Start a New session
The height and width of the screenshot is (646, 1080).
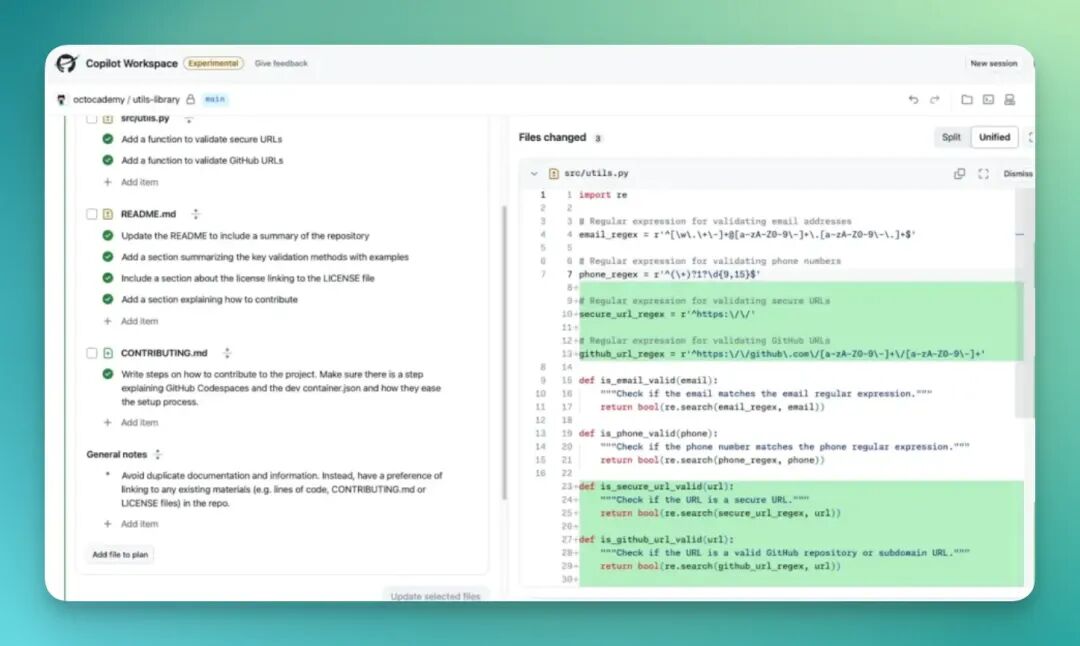[993, 63]
